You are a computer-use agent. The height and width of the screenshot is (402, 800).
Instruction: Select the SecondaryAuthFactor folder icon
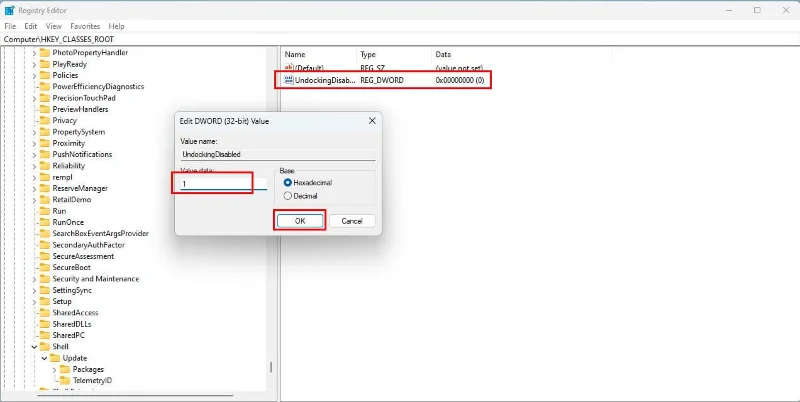point(44,245)
